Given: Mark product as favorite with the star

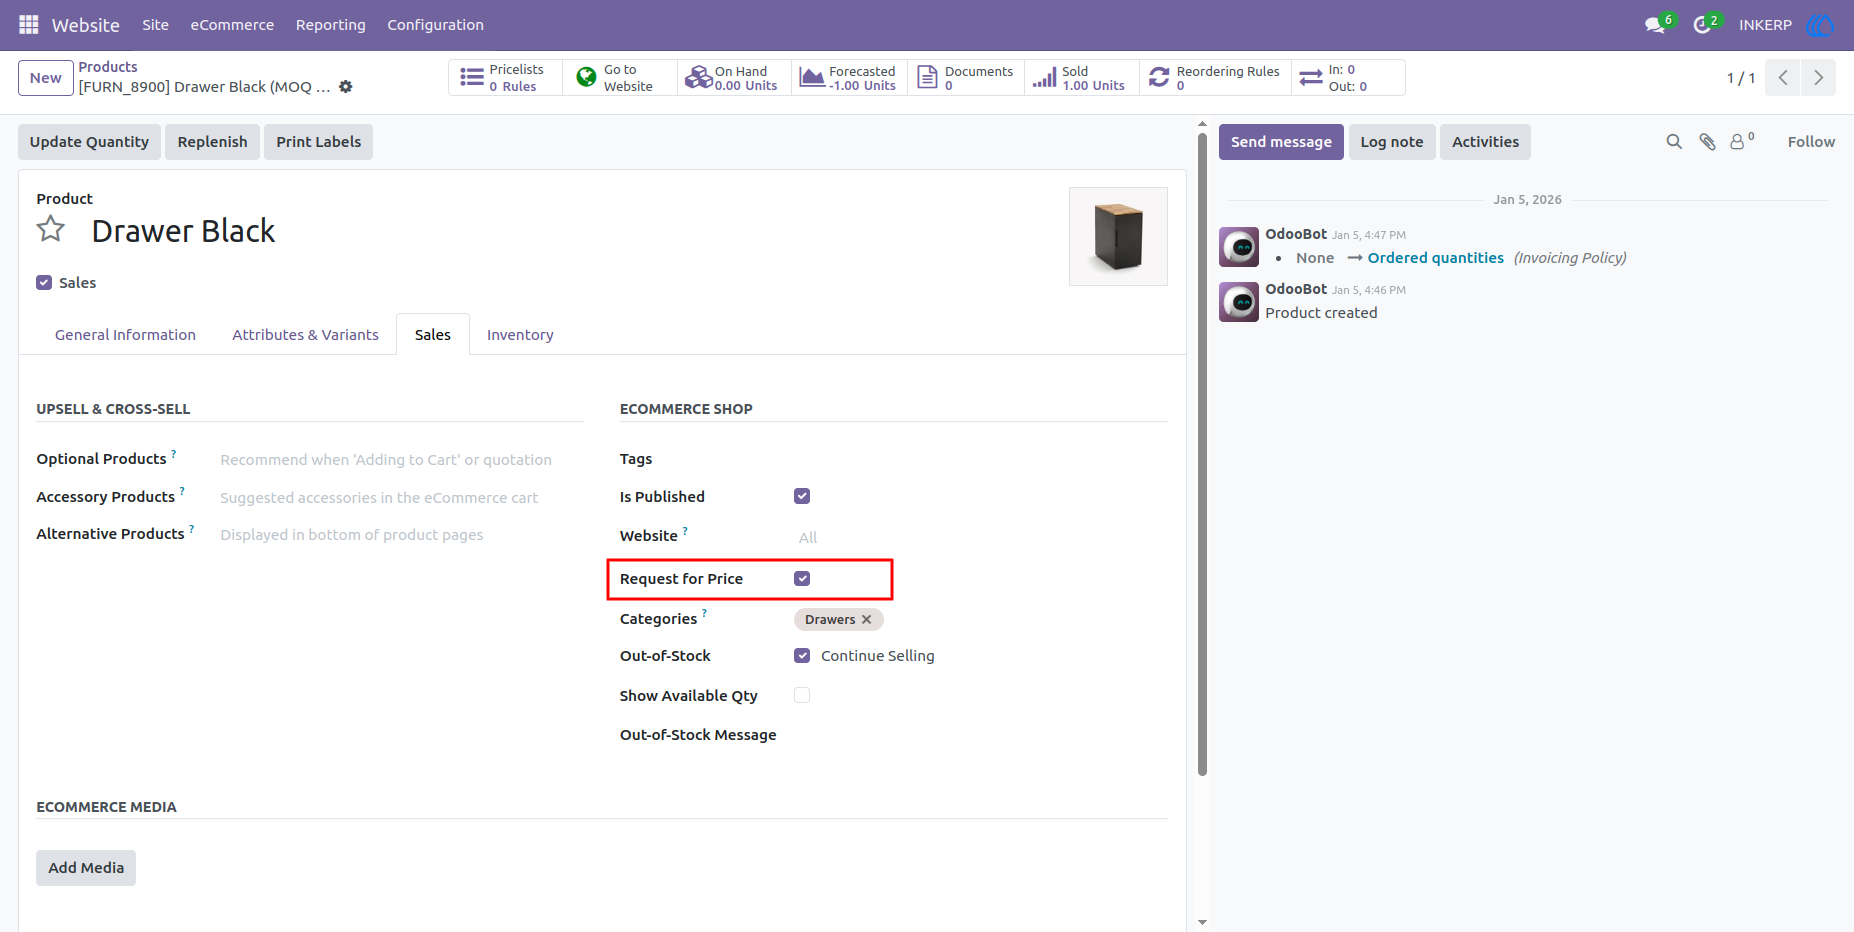Looking at the screenshot, I should click(x=51, y=230).
